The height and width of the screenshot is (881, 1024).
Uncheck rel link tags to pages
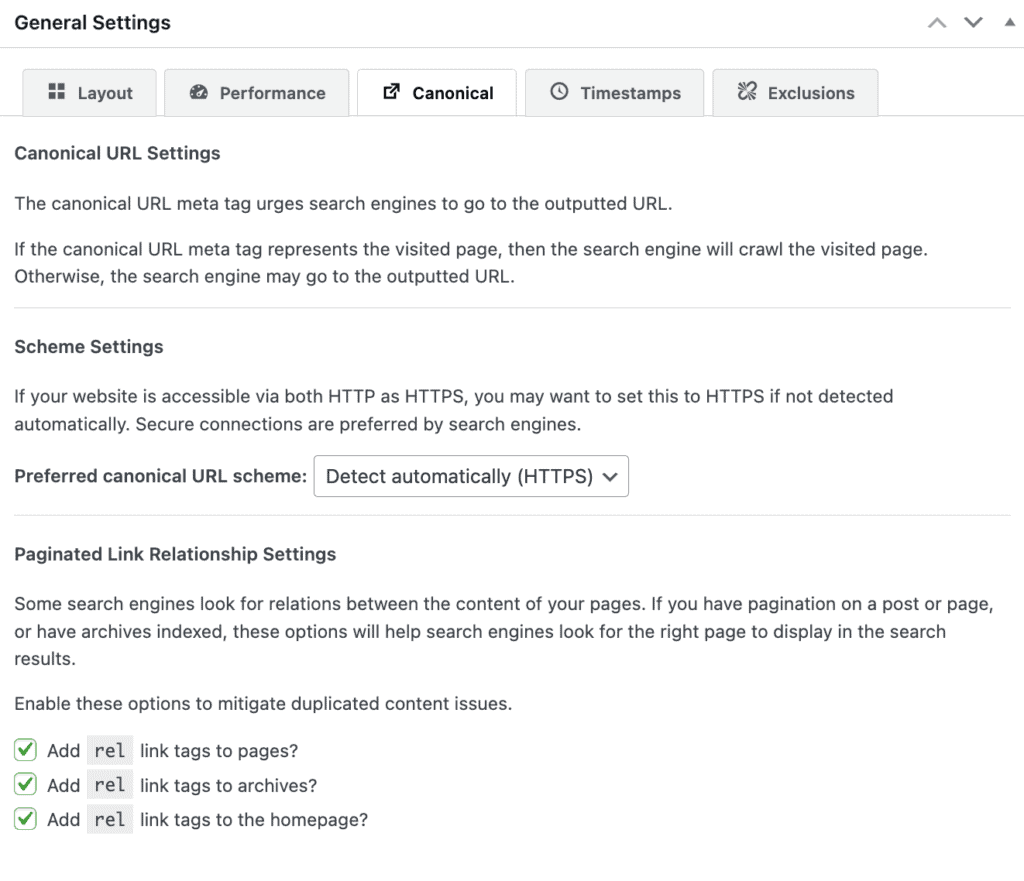tap(25, 750)
